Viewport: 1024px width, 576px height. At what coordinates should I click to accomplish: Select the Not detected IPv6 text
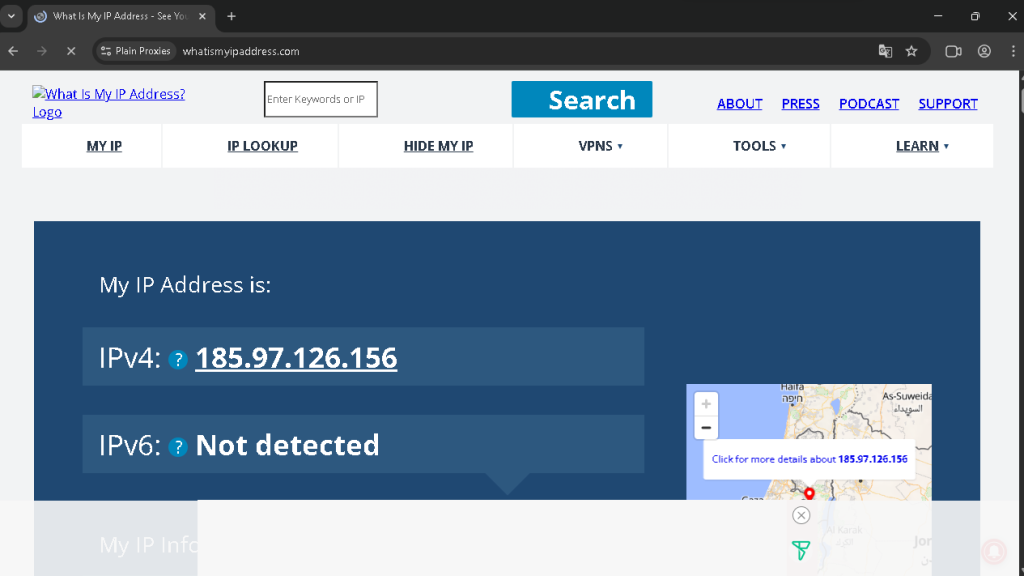point(287,445)
